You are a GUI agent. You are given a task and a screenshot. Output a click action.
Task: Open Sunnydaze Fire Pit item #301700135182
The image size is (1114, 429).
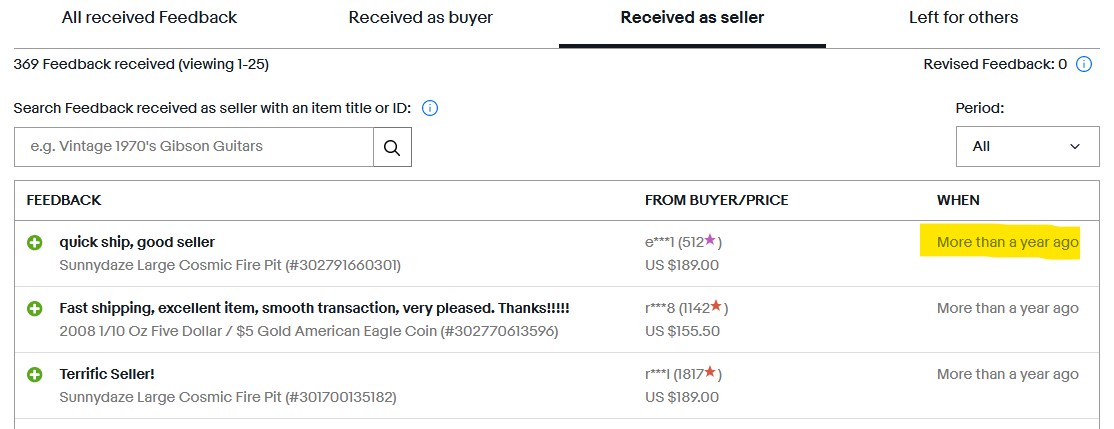click(x=227, y=397)
